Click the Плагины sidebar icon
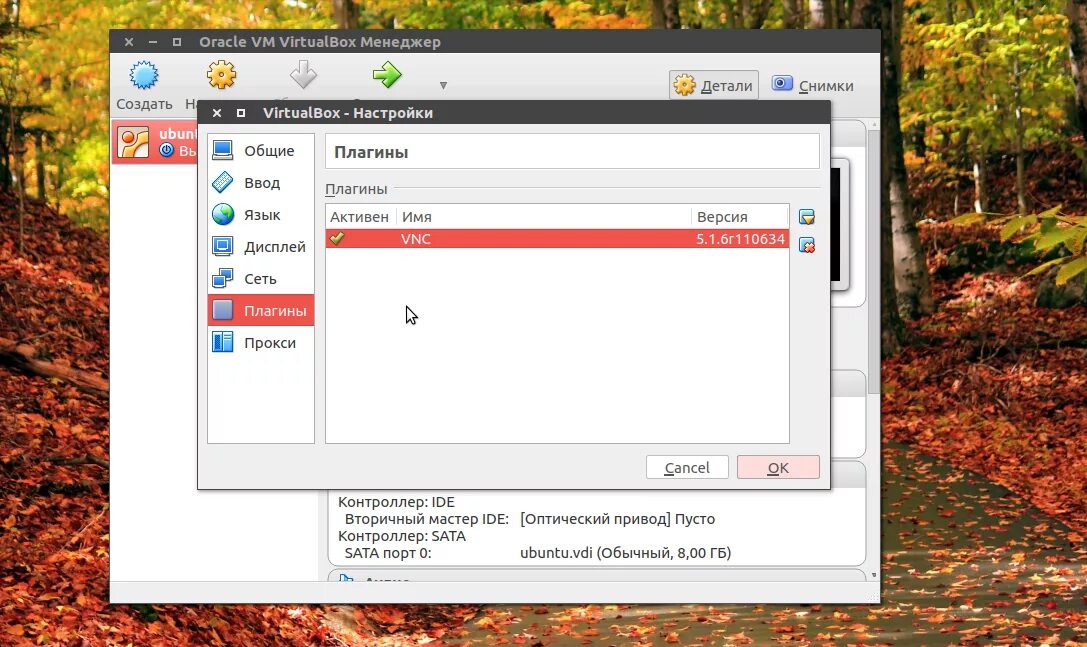This screenshot has height=647, width=1087. (223, 309)
